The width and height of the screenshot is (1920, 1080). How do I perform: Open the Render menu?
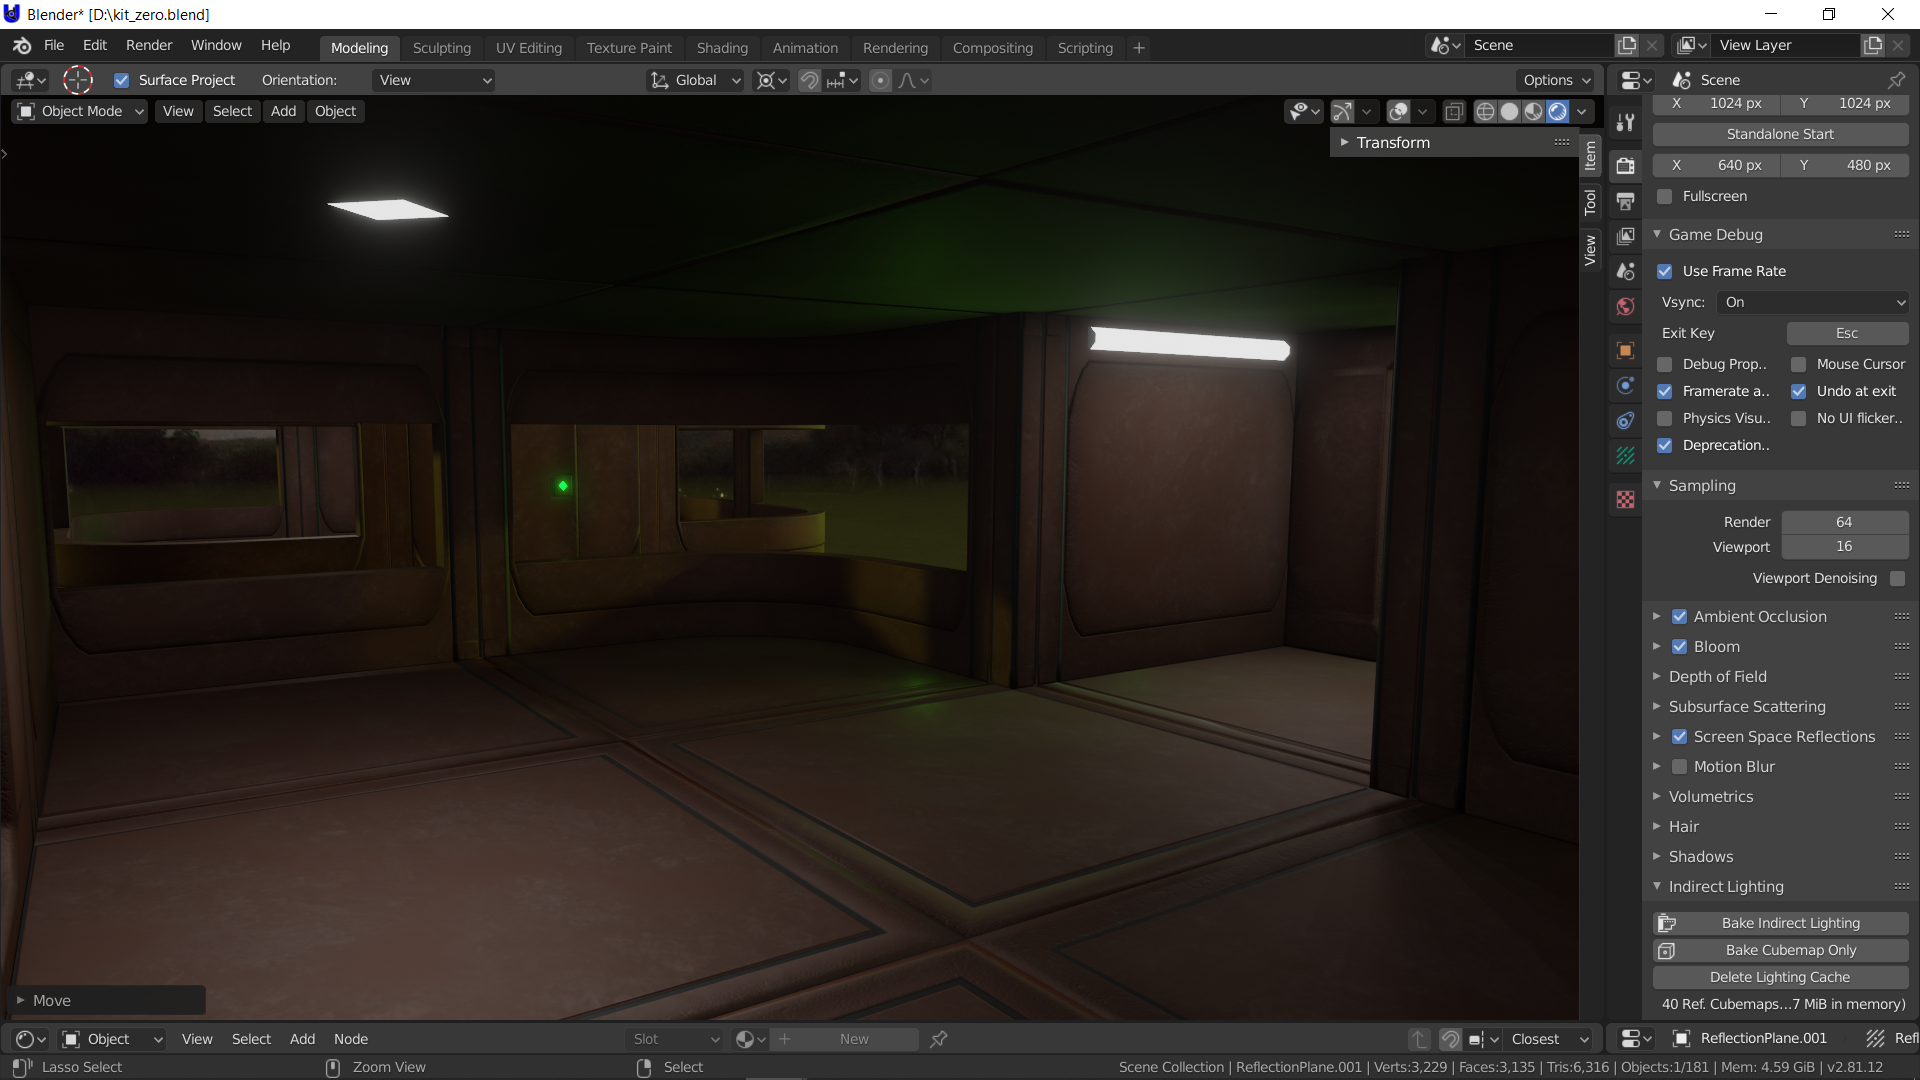[149, 45]
